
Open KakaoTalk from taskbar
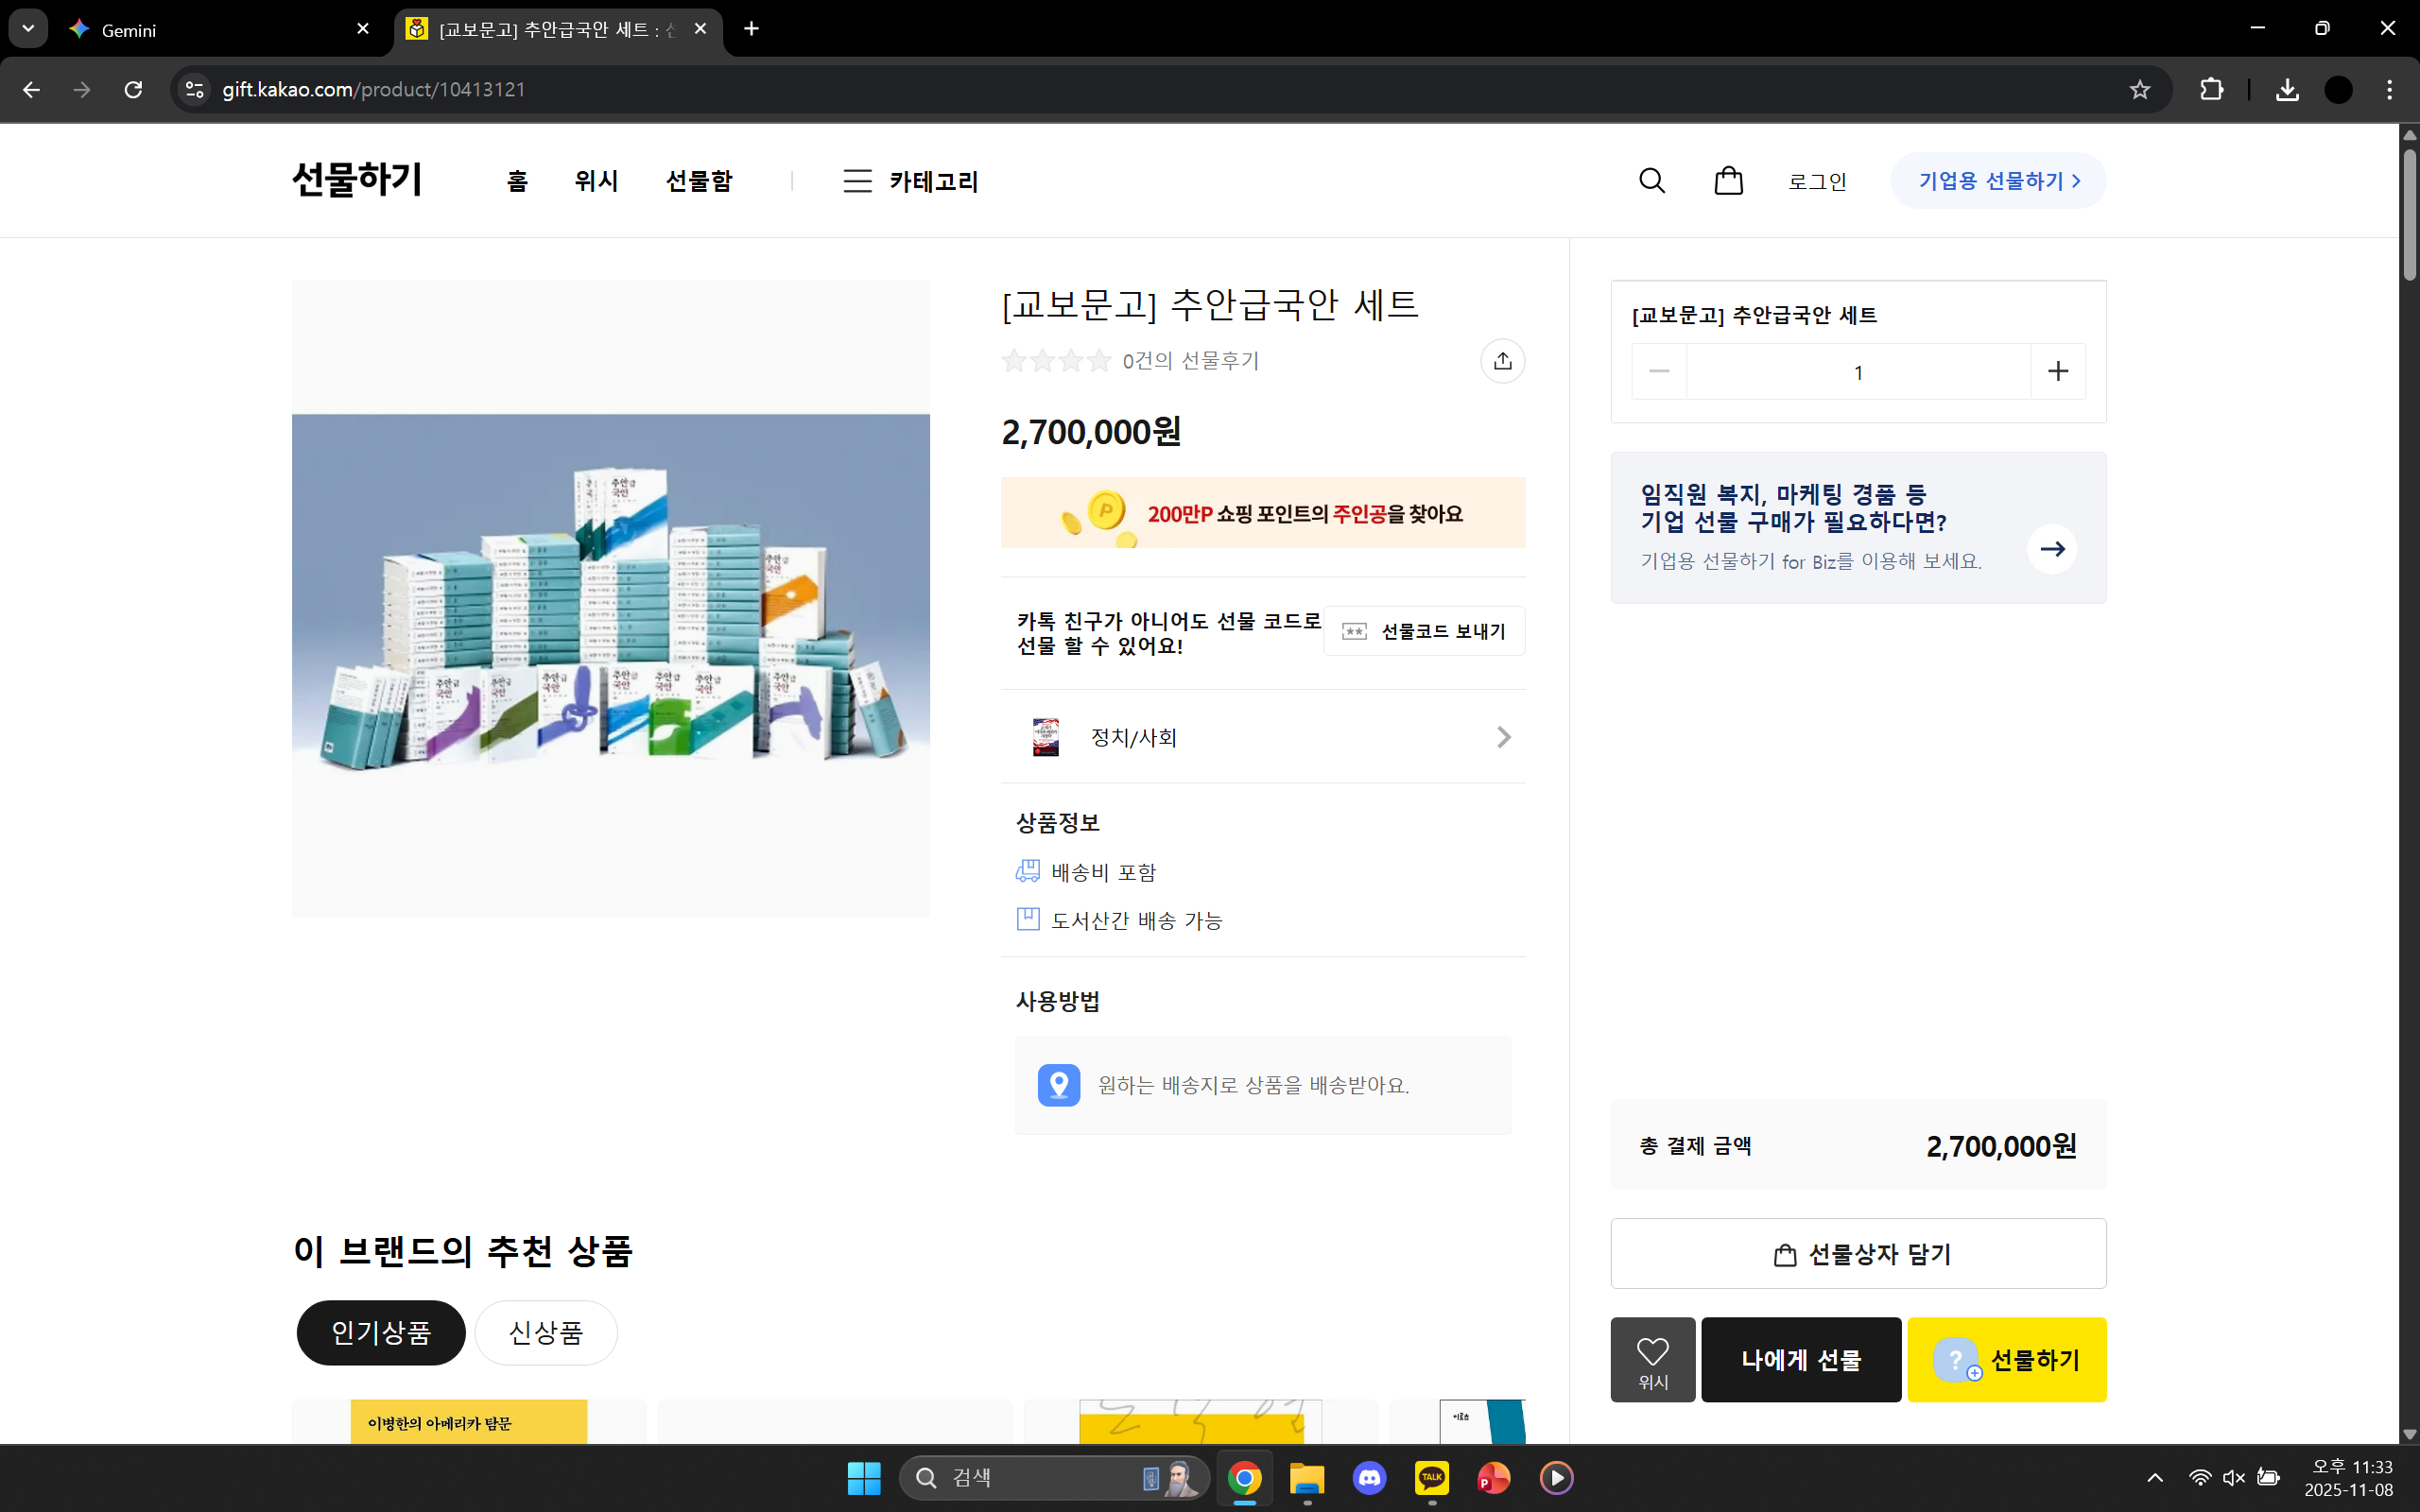click(x=1431, y=1477)
